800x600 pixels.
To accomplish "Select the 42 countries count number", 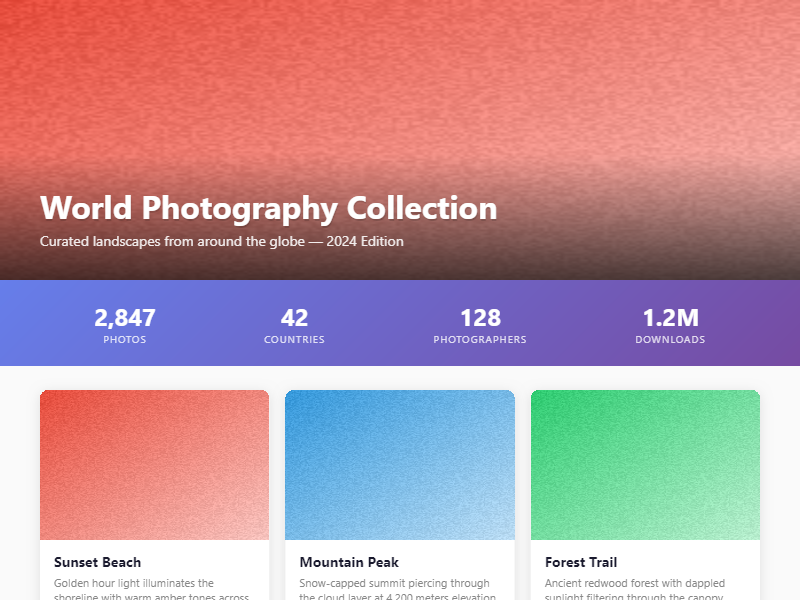I will pos(294,318).
